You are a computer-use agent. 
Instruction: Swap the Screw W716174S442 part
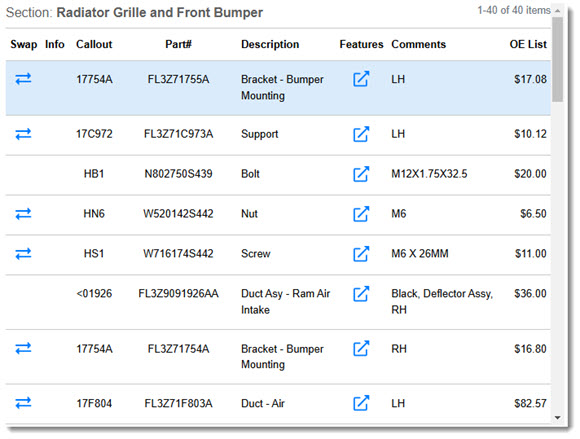coord(23,253)
